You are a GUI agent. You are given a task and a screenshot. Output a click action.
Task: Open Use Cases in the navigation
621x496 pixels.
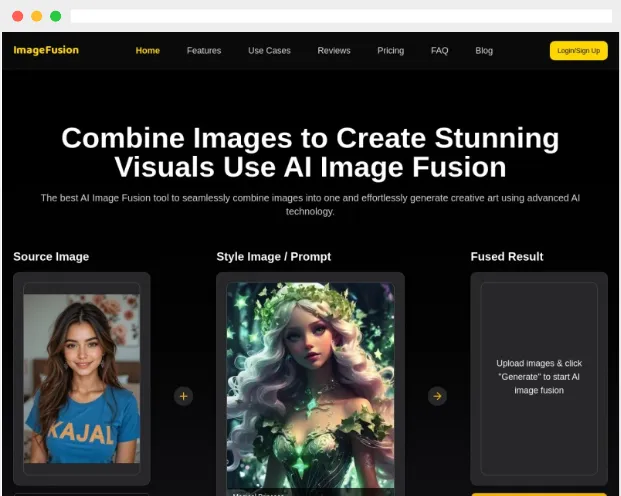click(269, 51)
